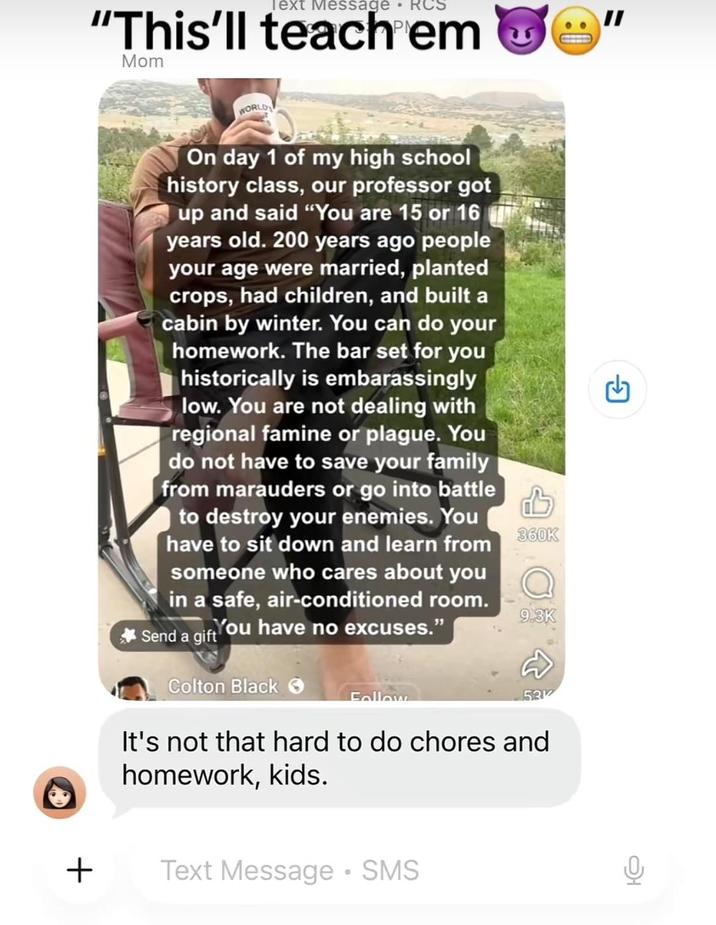The height and width of the screenshot is (925, 716).
Task: Tap the Follow button
Action: click(379, 695)
